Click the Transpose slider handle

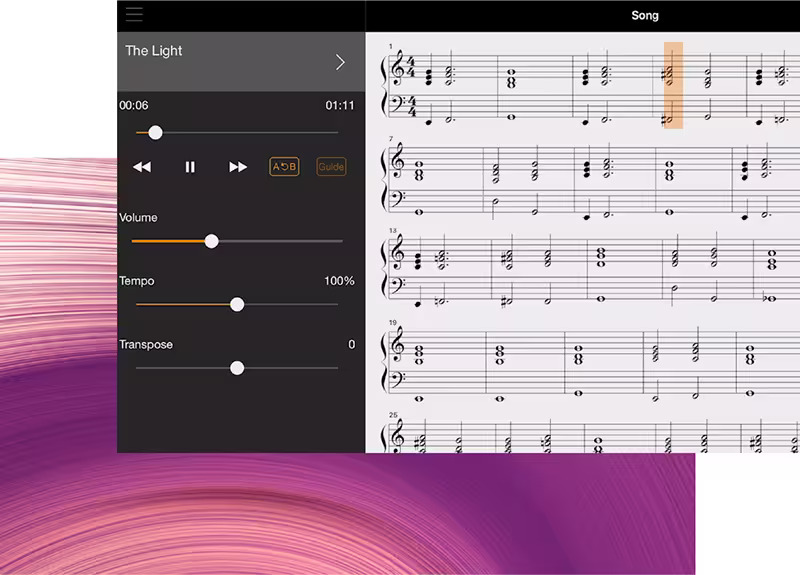237,368
